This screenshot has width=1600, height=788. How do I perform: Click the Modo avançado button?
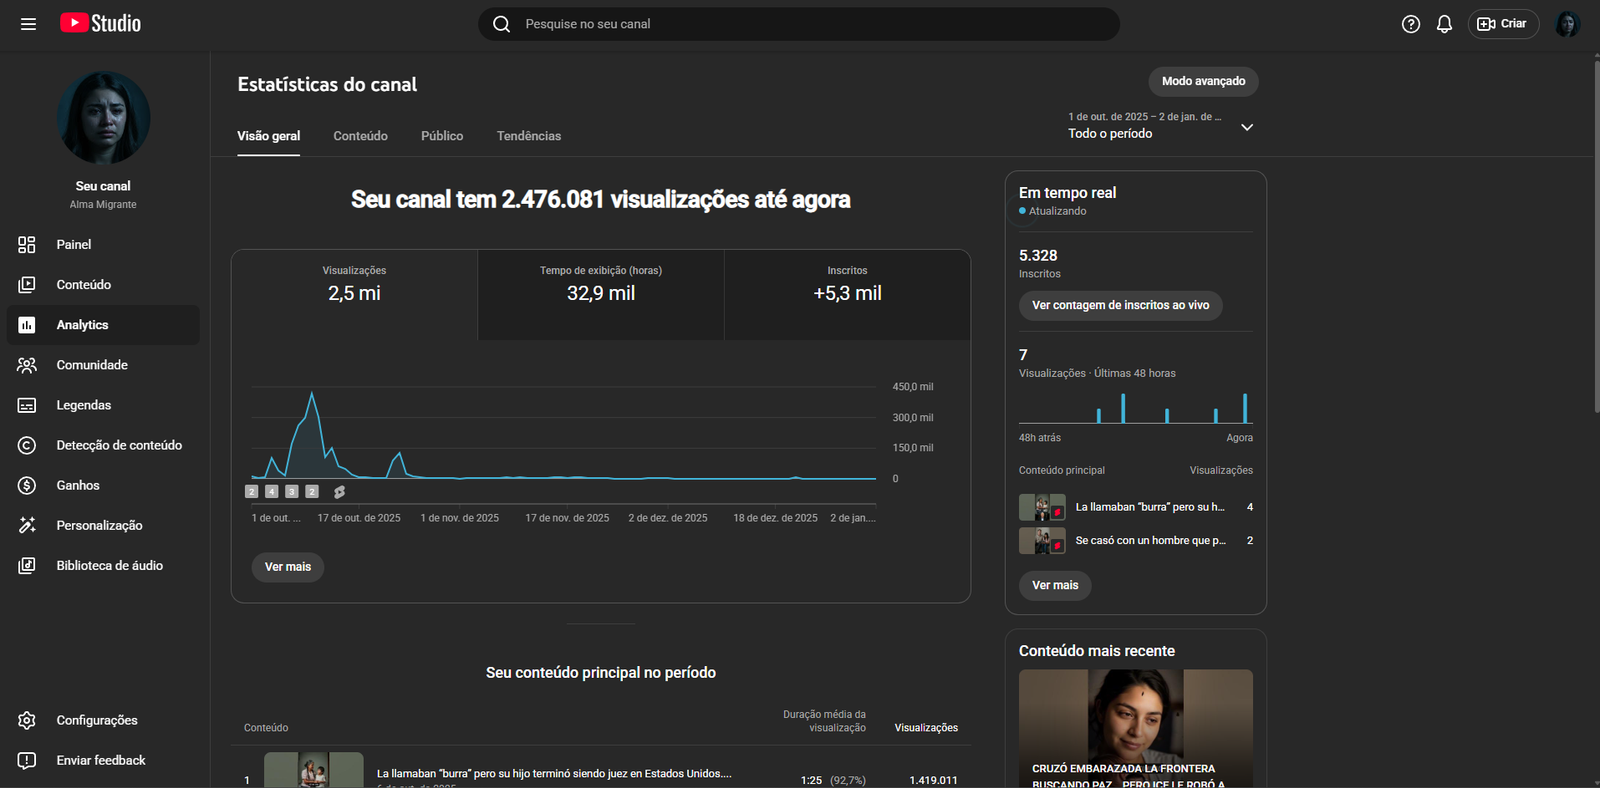[1203, 82]
